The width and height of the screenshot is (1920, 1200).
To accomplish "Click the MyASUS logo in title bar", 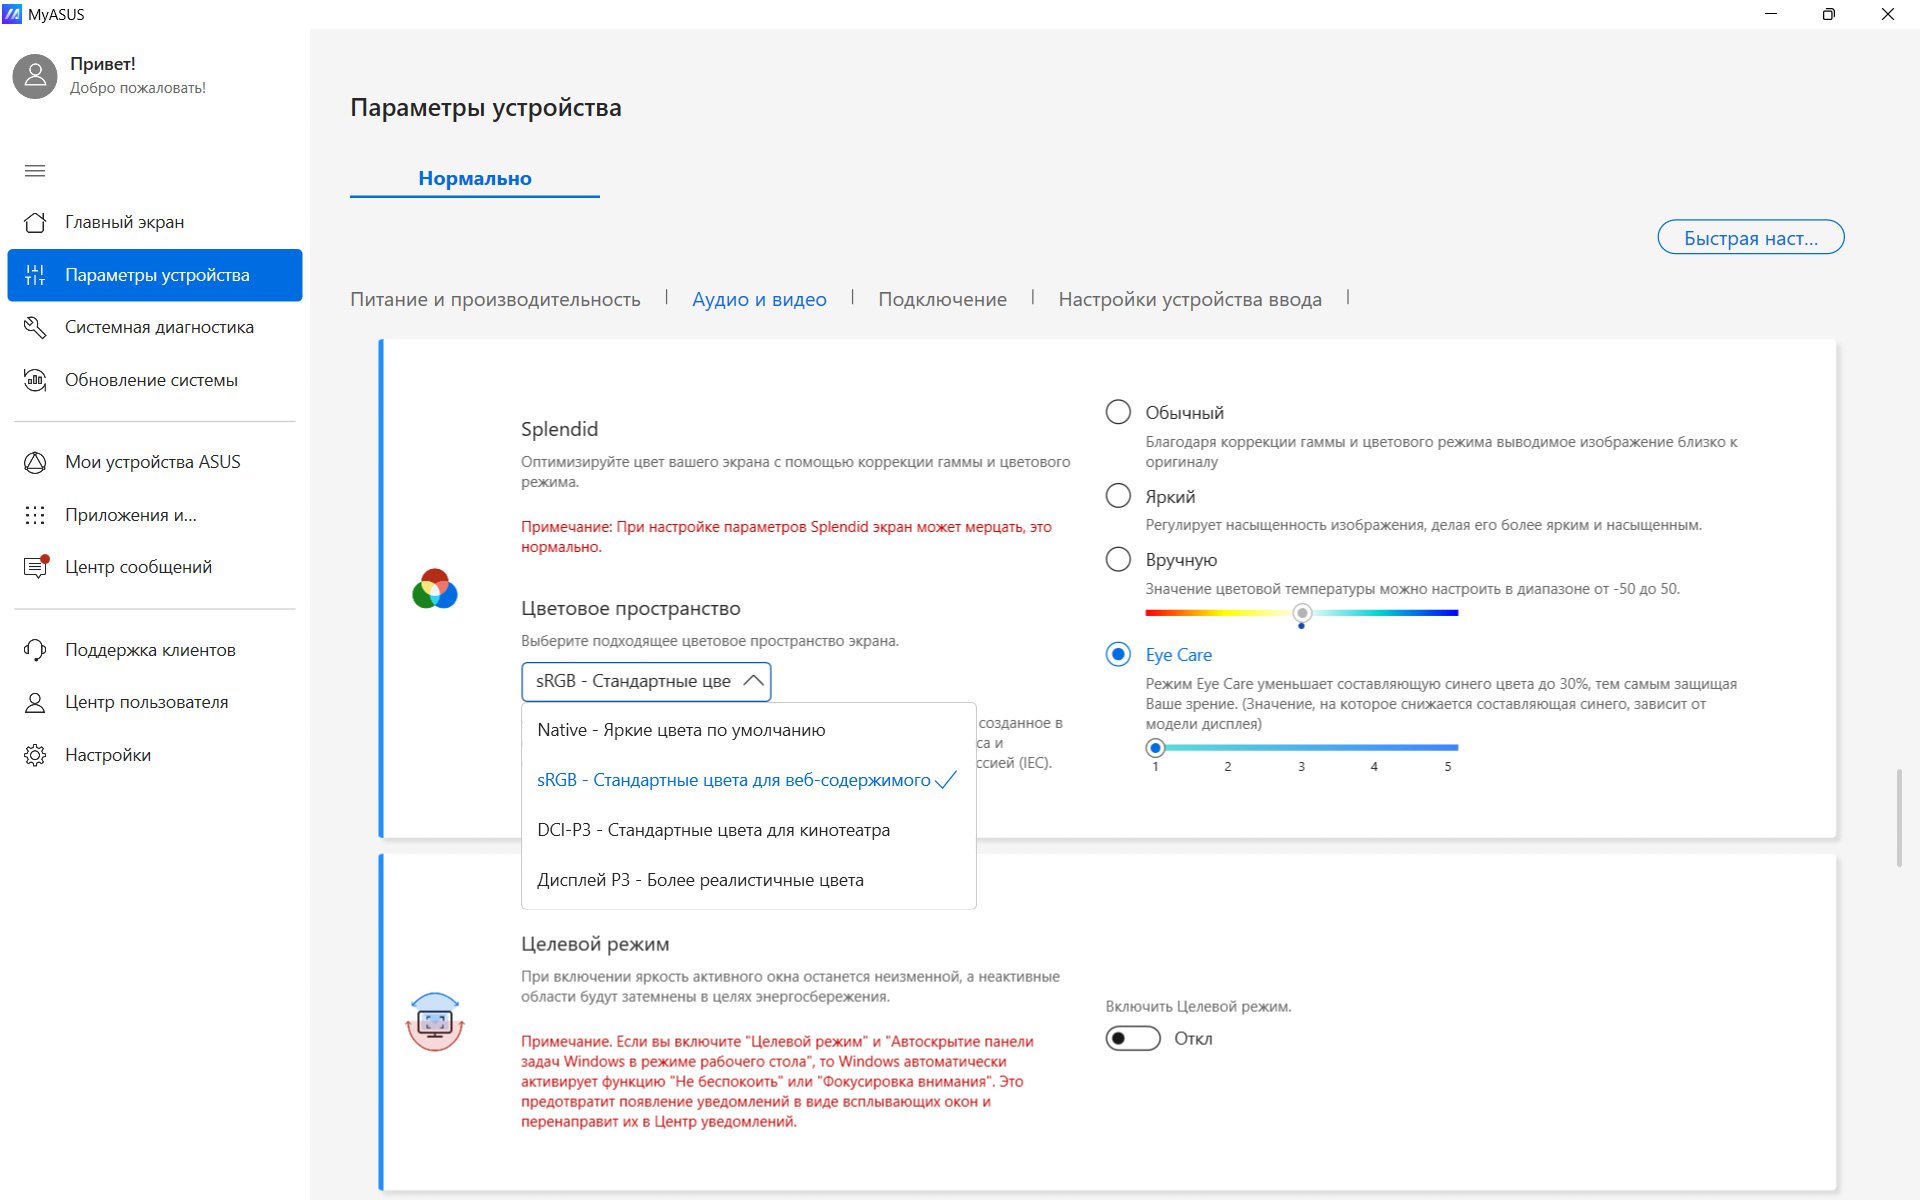I will [x=12, y=14].
